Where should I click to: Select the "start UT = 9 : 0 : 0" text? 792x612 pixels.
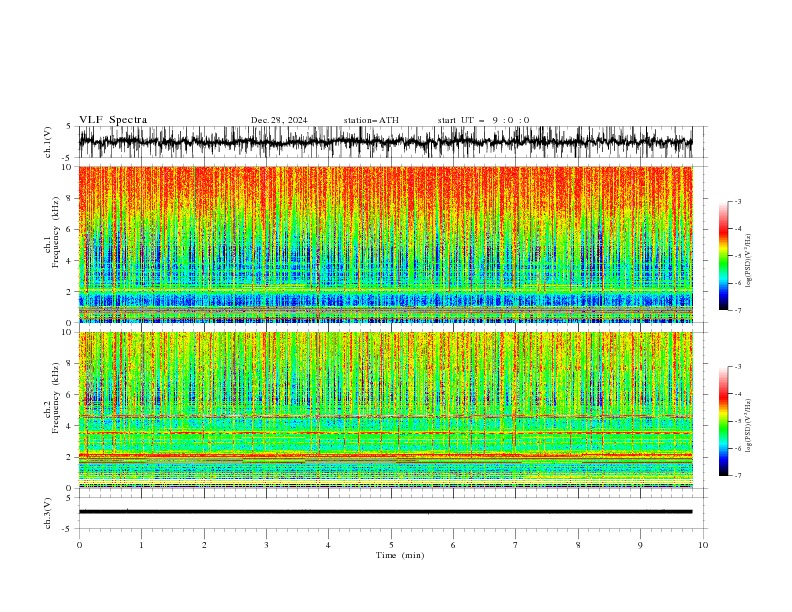pyautogui.click(x=483, y=120)
